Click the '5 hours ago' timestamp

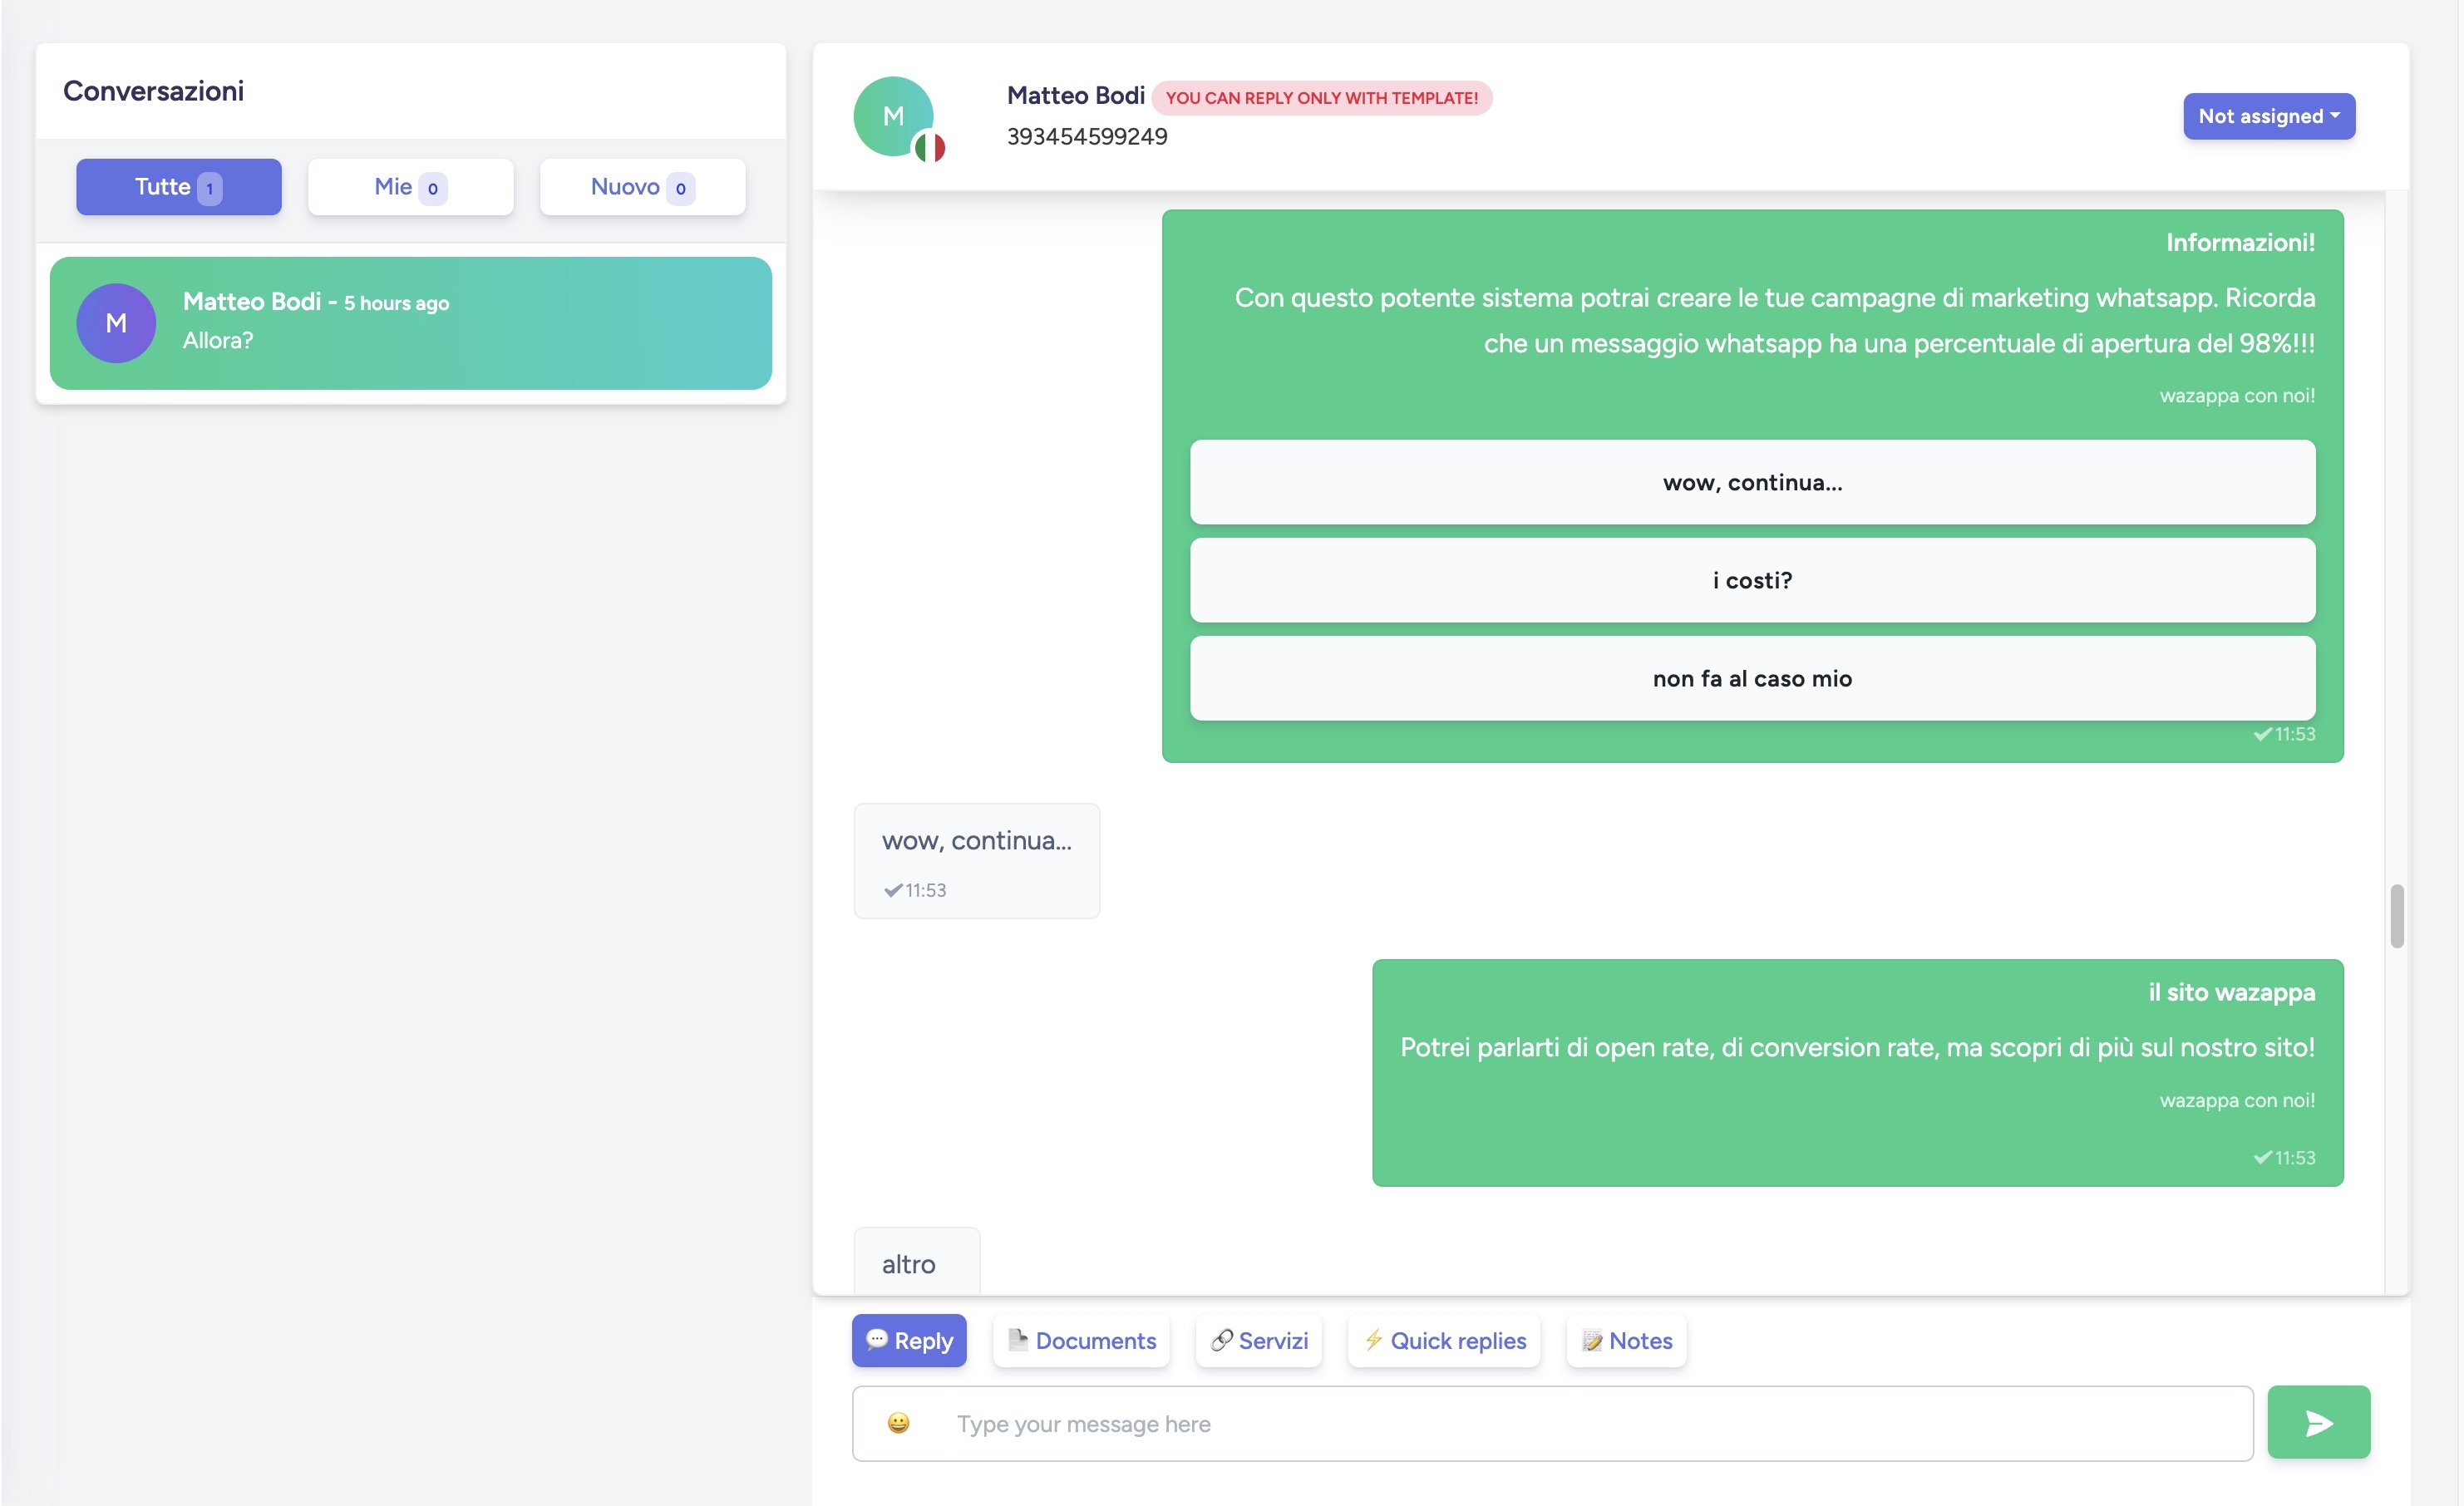pos(396,303)
